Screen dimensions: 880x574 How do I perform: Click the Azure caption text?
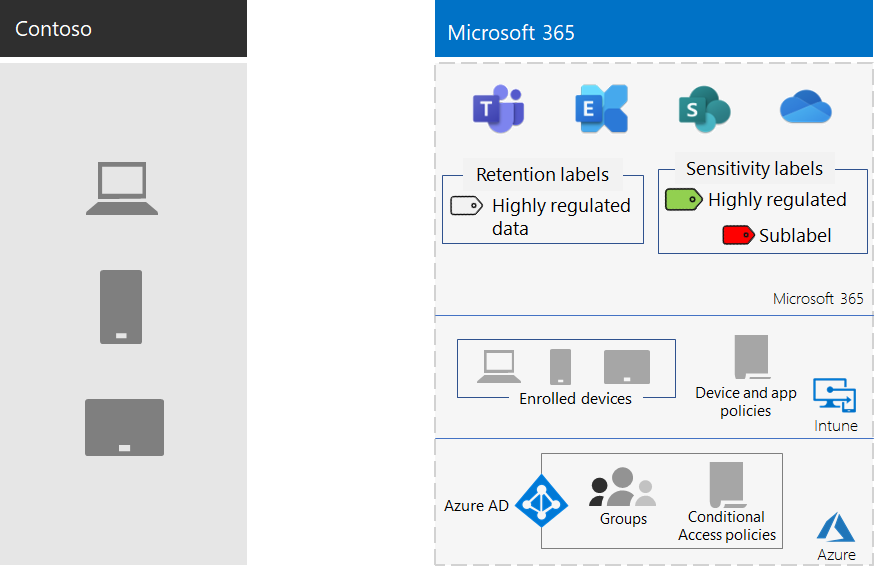coord(836,554)
